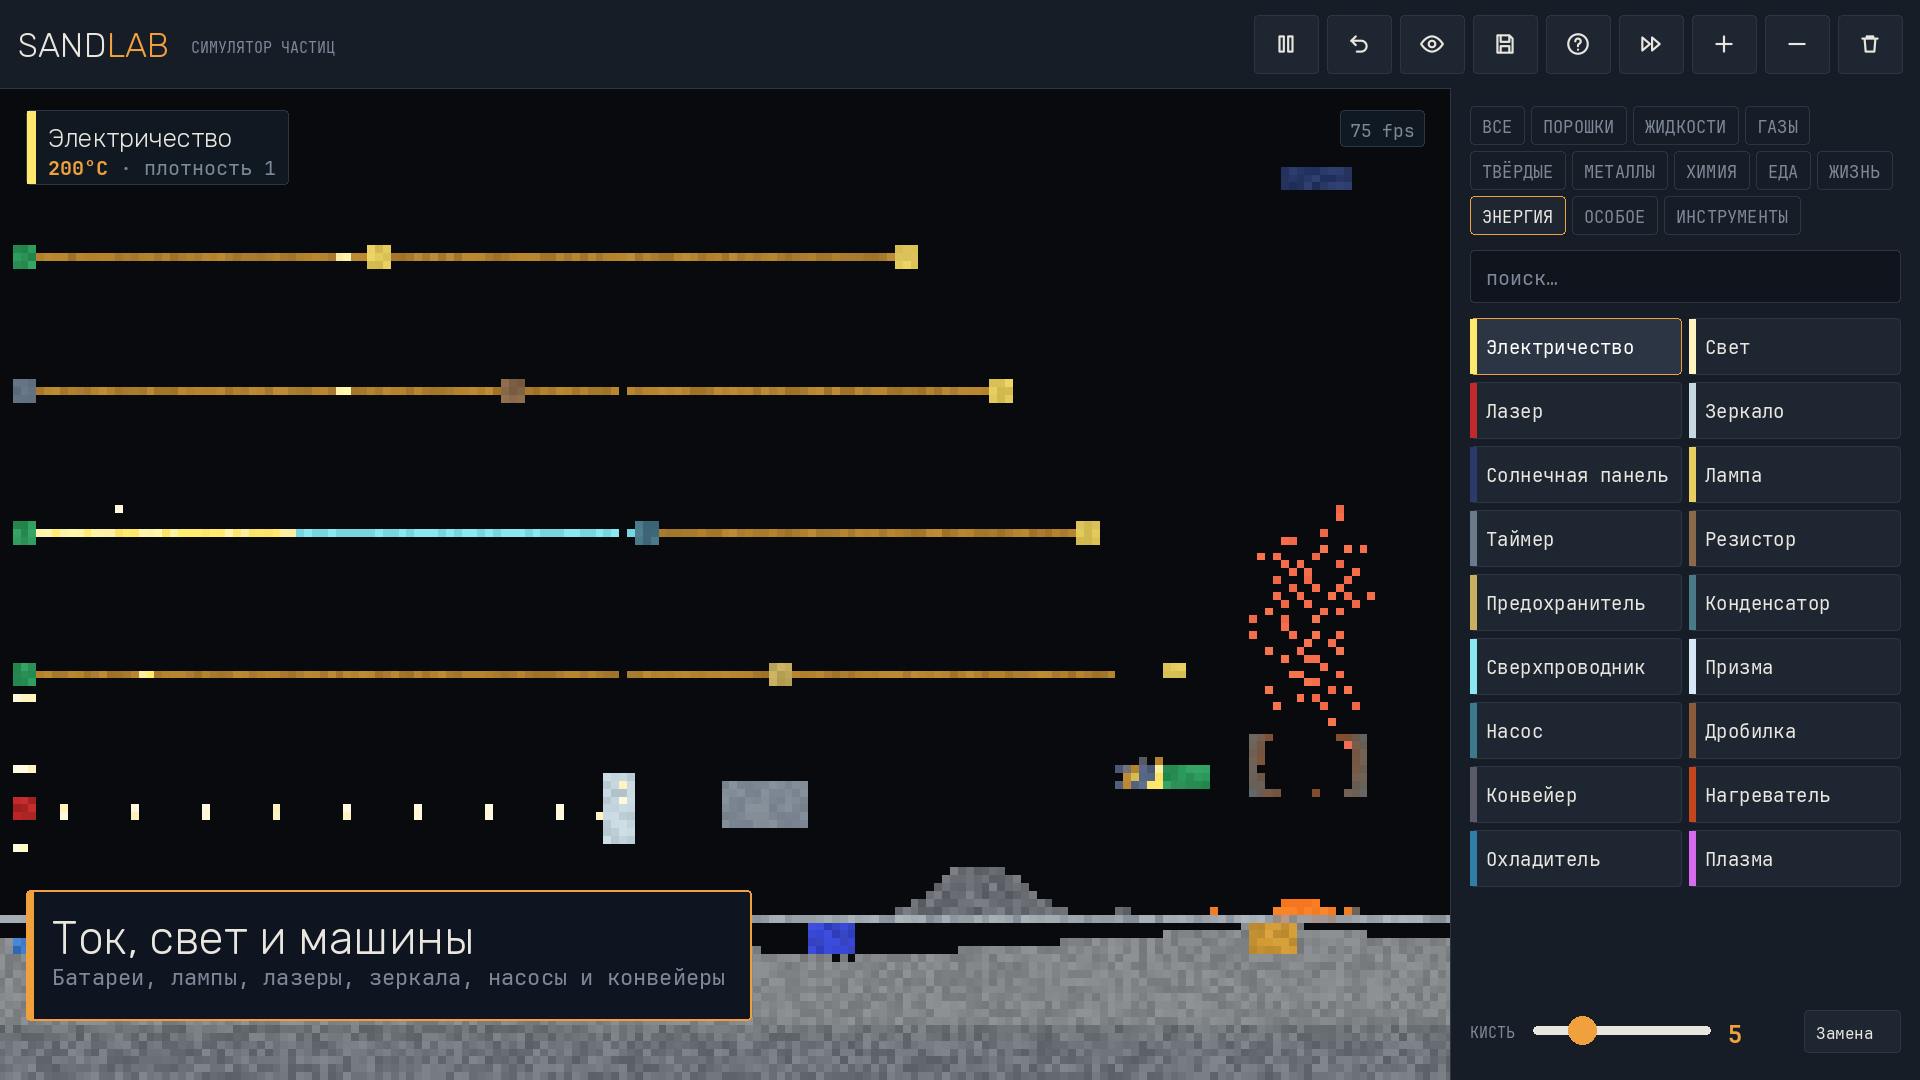Choose the Конденсатор element
The height and width of the screenshot is (1080, 1920).
pos(1794,603)
